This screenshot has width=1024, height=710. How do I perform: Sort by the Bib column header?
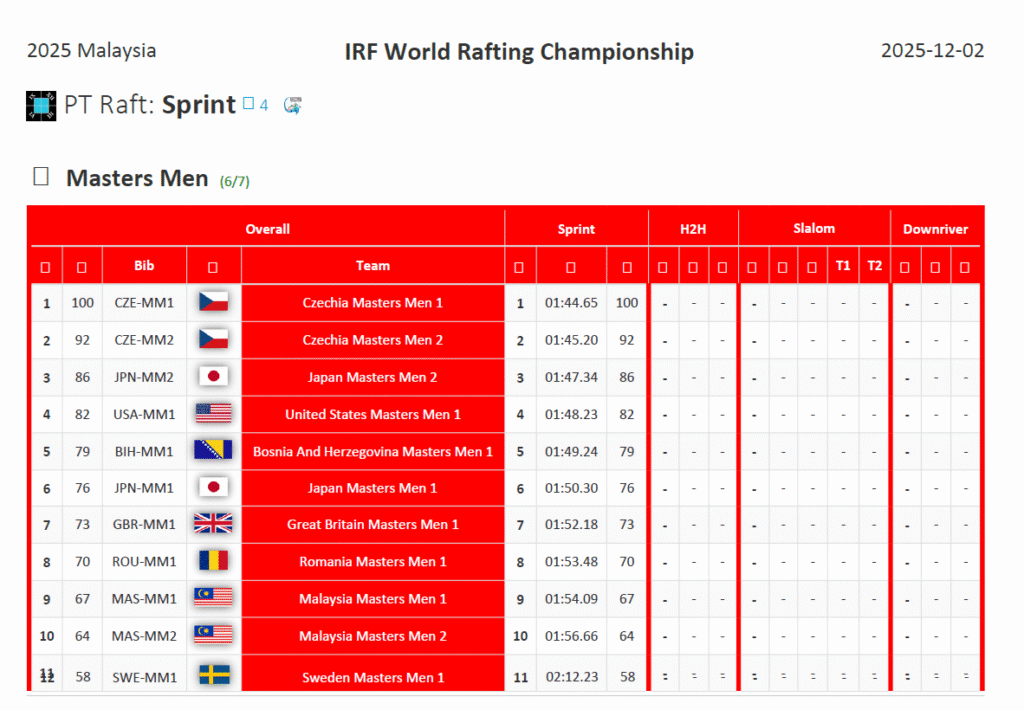pyautogui.click(x=144, y=266)
